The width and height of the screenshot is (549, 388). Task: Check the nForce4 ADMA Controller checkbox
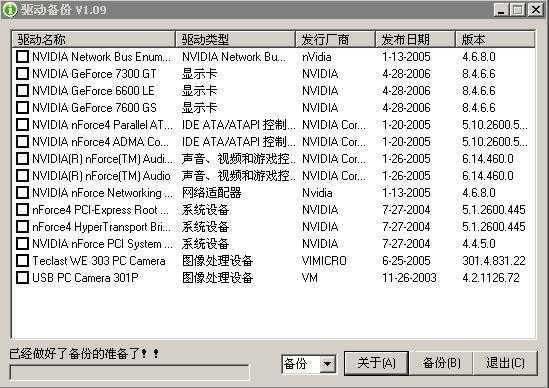pos(22,141)
